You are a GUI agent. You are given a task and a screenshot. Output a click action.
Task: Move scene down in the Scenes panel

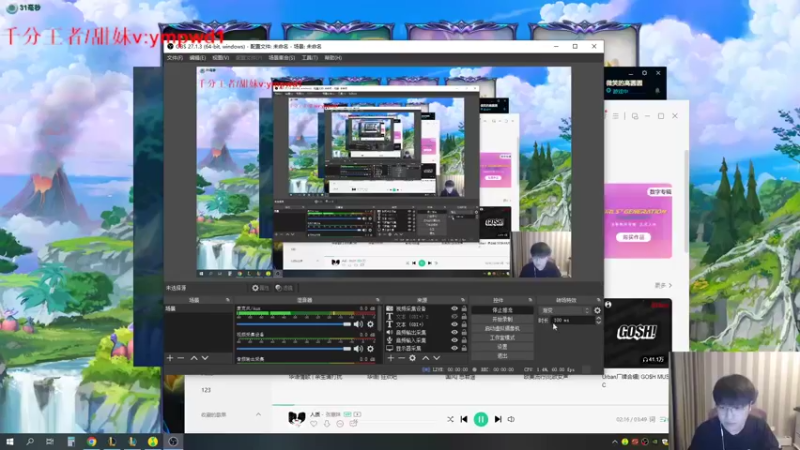205,358
